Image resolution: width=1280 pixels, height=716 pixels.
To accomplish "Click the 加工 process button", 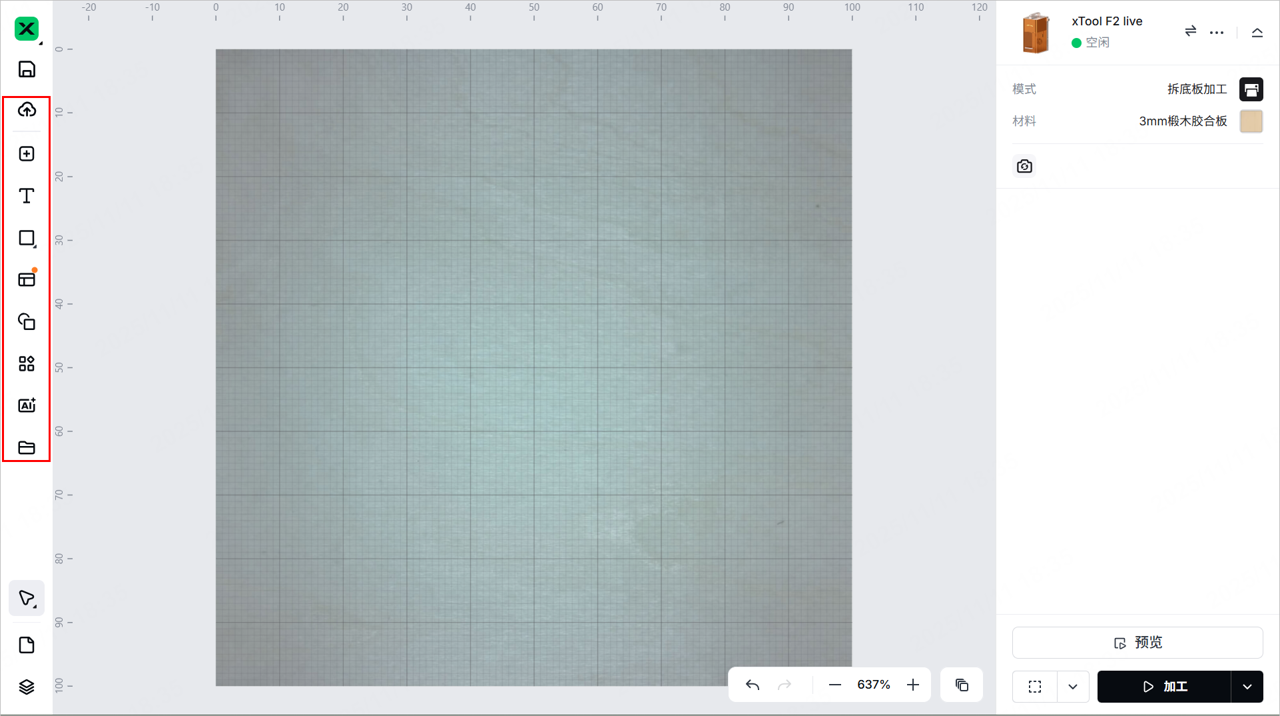I will pyautogui.click(x=1164, y=687).
